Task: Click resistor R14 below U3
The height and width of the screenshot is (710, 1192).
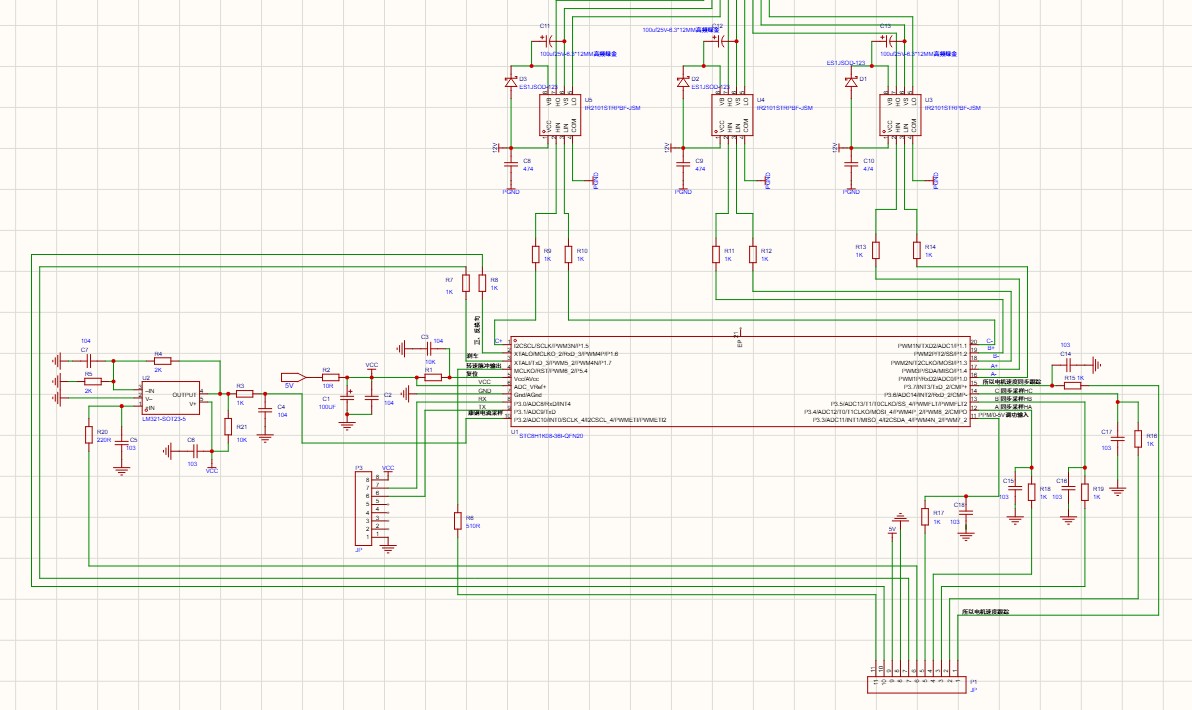Action: (x=917, y=250)
